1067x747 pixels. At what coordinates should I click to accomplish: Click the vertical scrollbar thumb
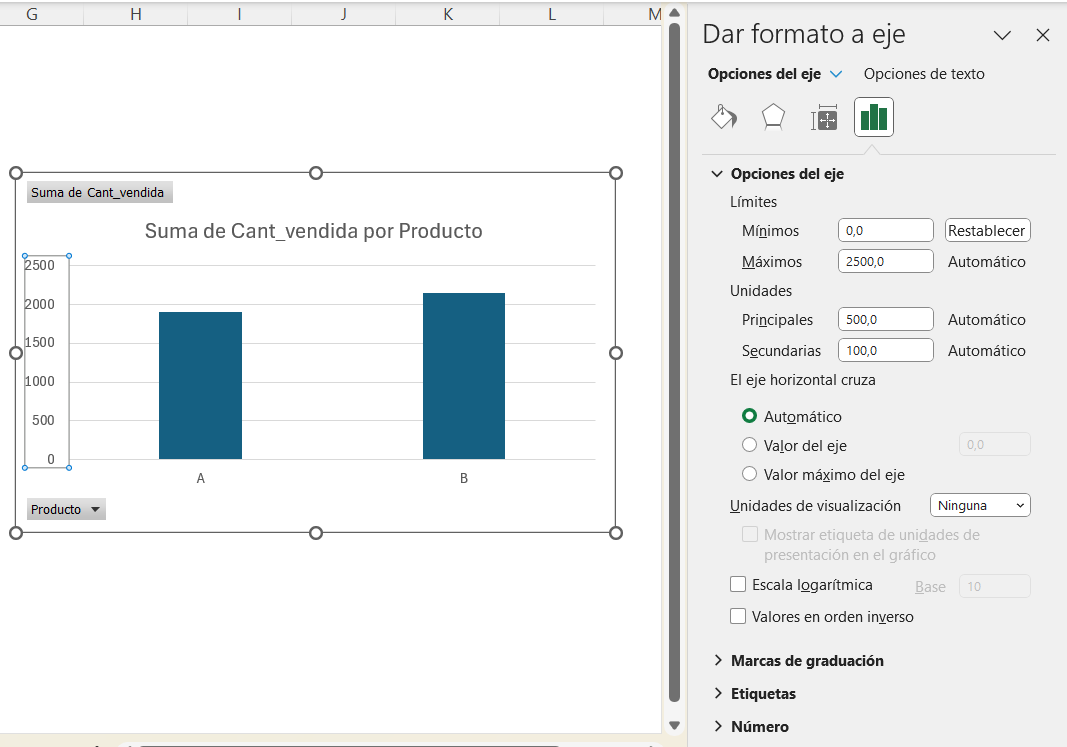[x=674, y=363]
